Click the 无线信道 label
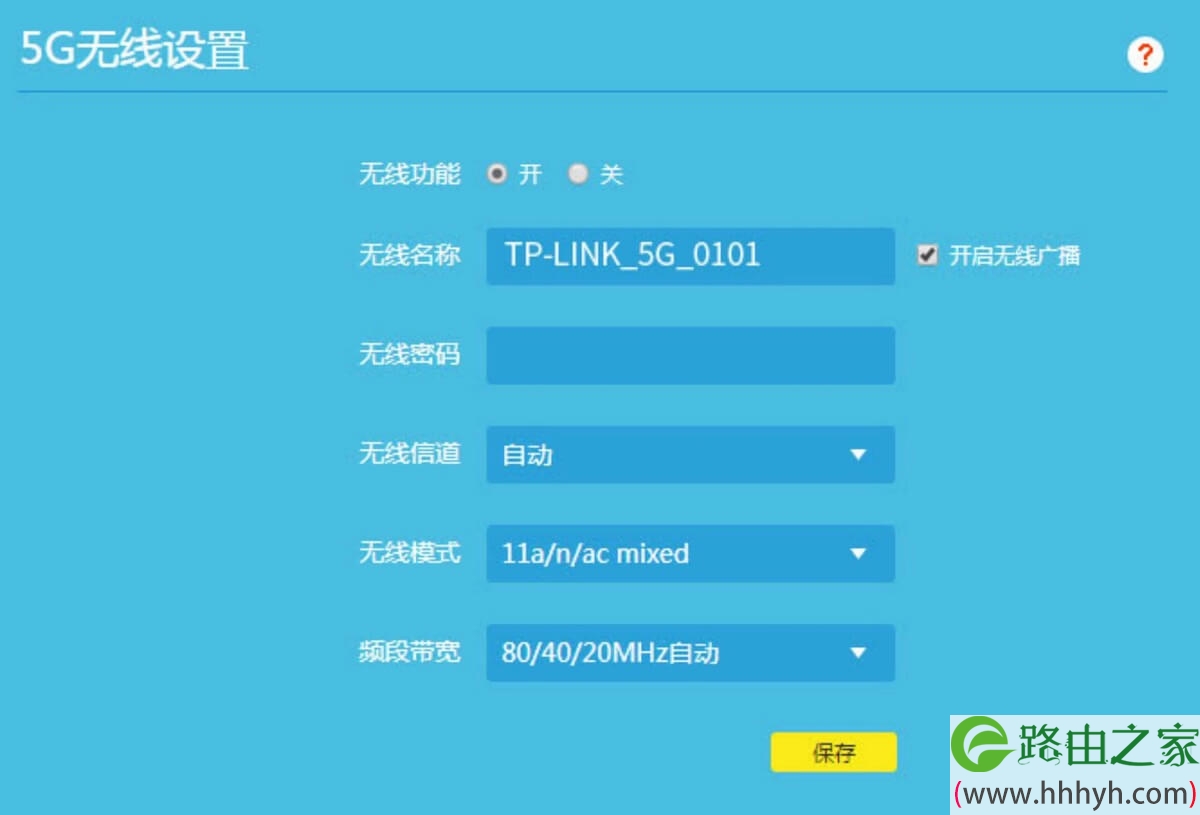Image resolution: width=1200 pixels, height=815 pixels. tap(410, 453)
